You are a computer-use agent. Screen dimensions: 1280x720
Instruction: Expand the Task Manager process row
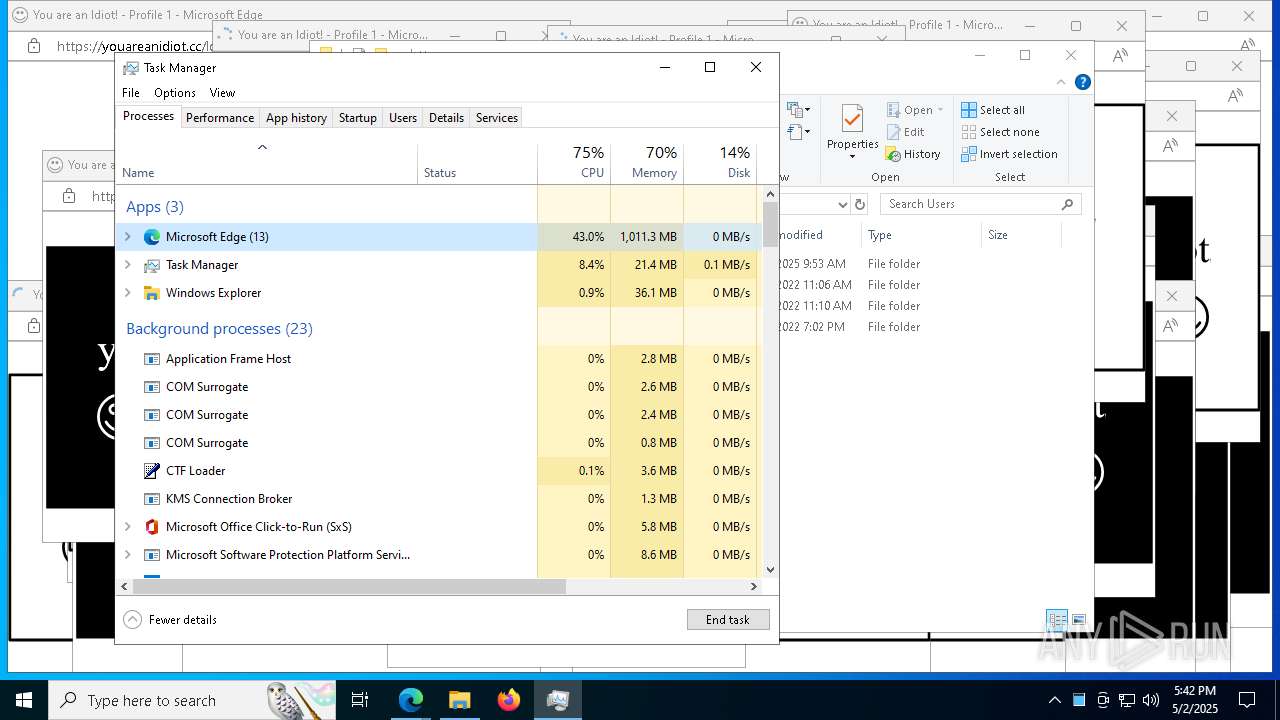(127, 265)
